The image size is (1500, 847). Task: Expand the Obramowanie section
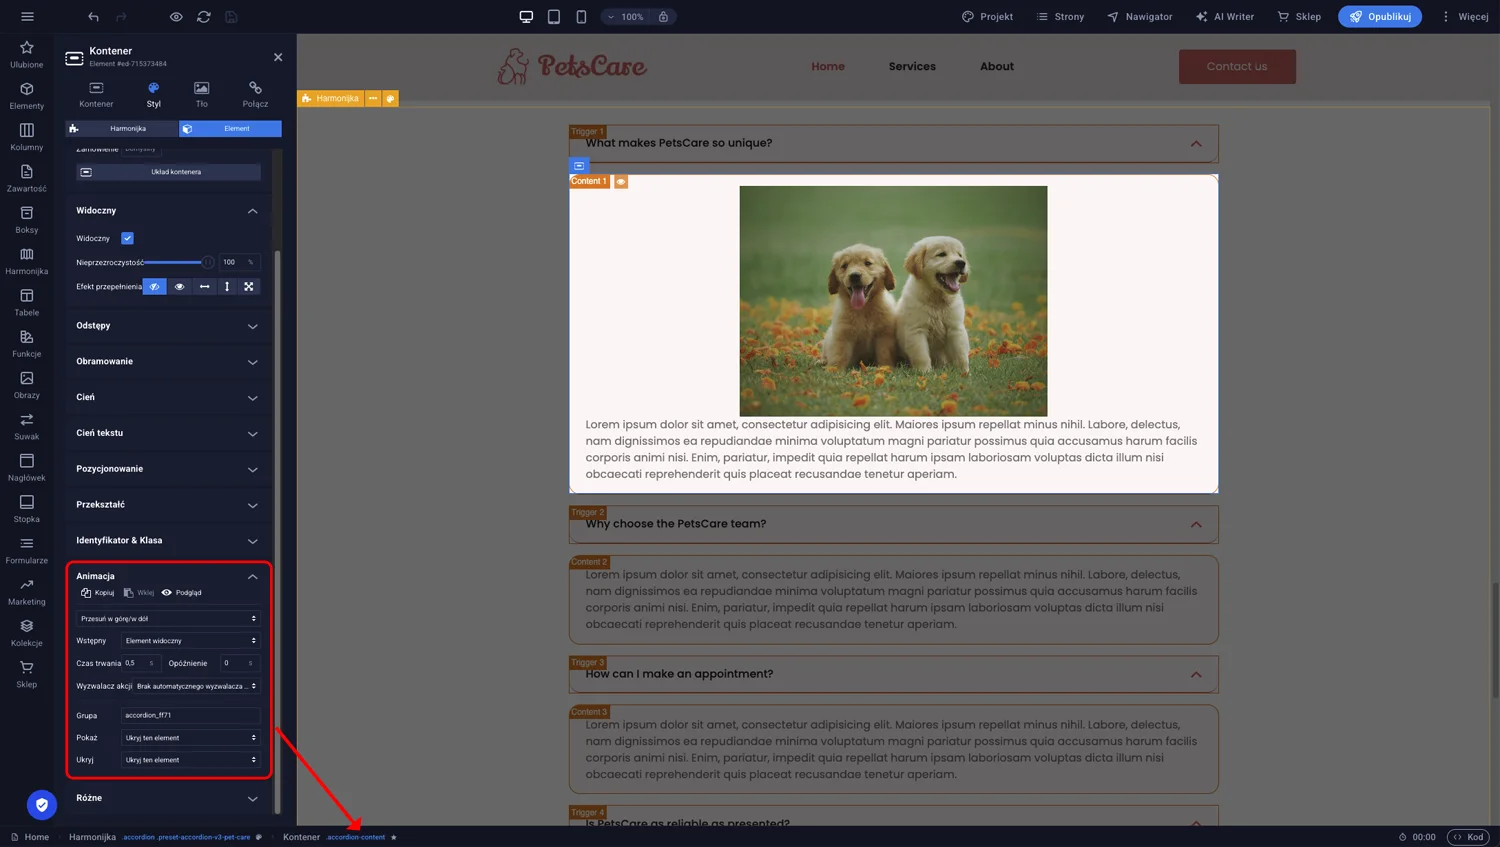(167, 362)
